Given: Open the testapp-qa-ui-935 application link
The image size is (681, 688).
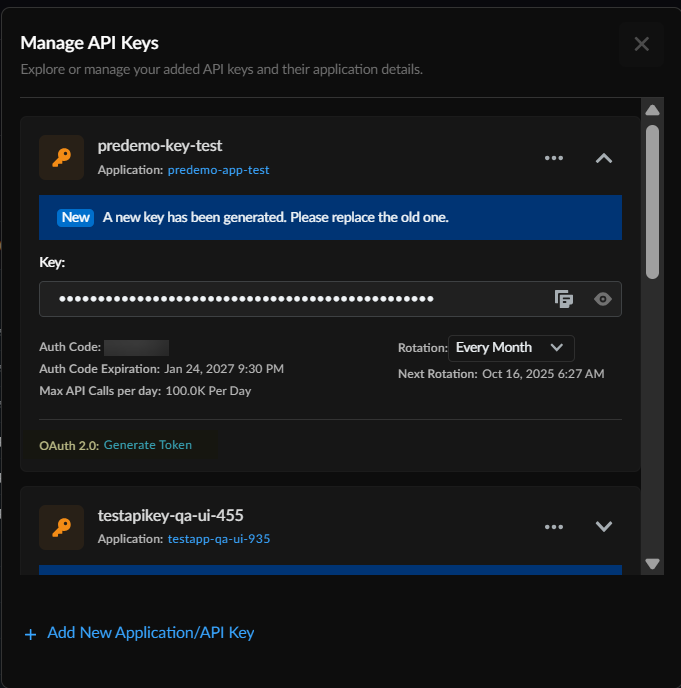Looking at the screenshot, I should pos(218,539).
